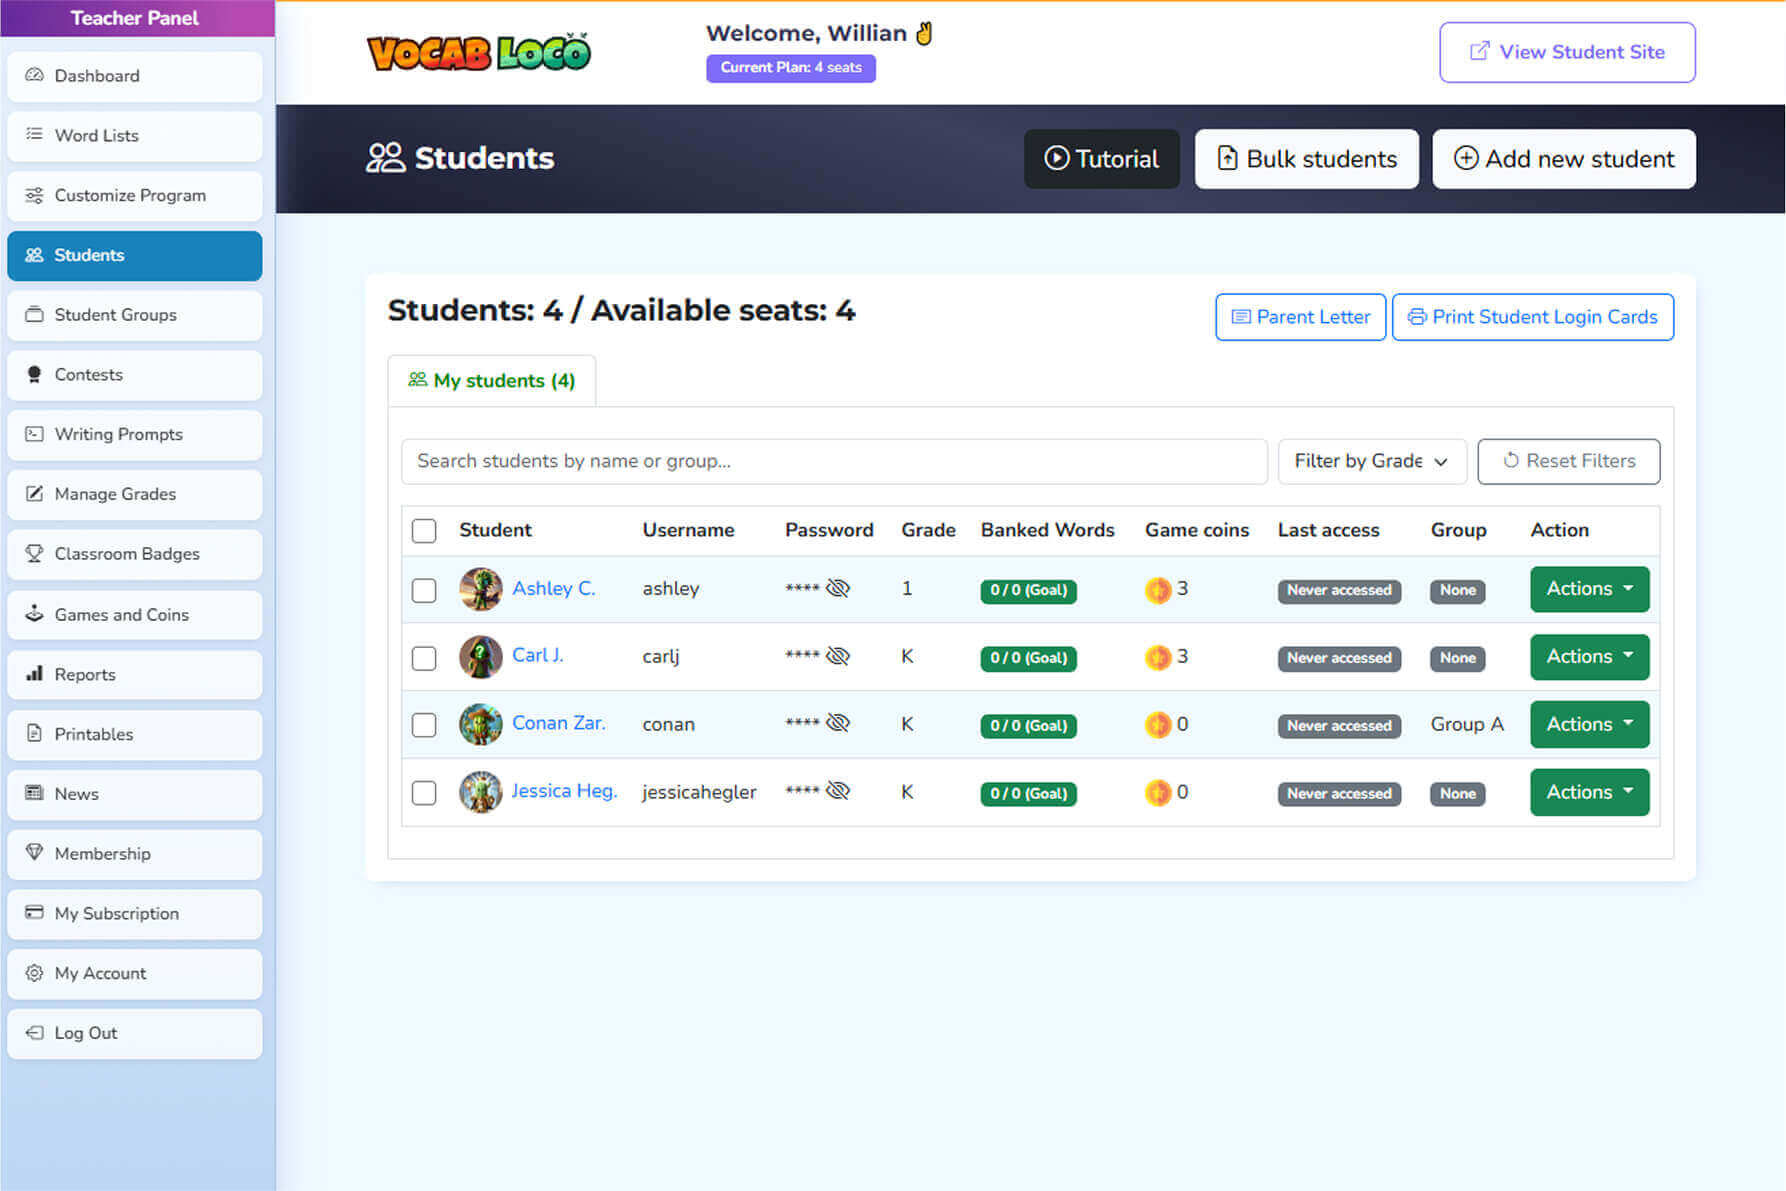Screen dimensions: 1786x1191
Task: Expand Actions dropdown for Ashley C.
Action: coord(1588,589)
